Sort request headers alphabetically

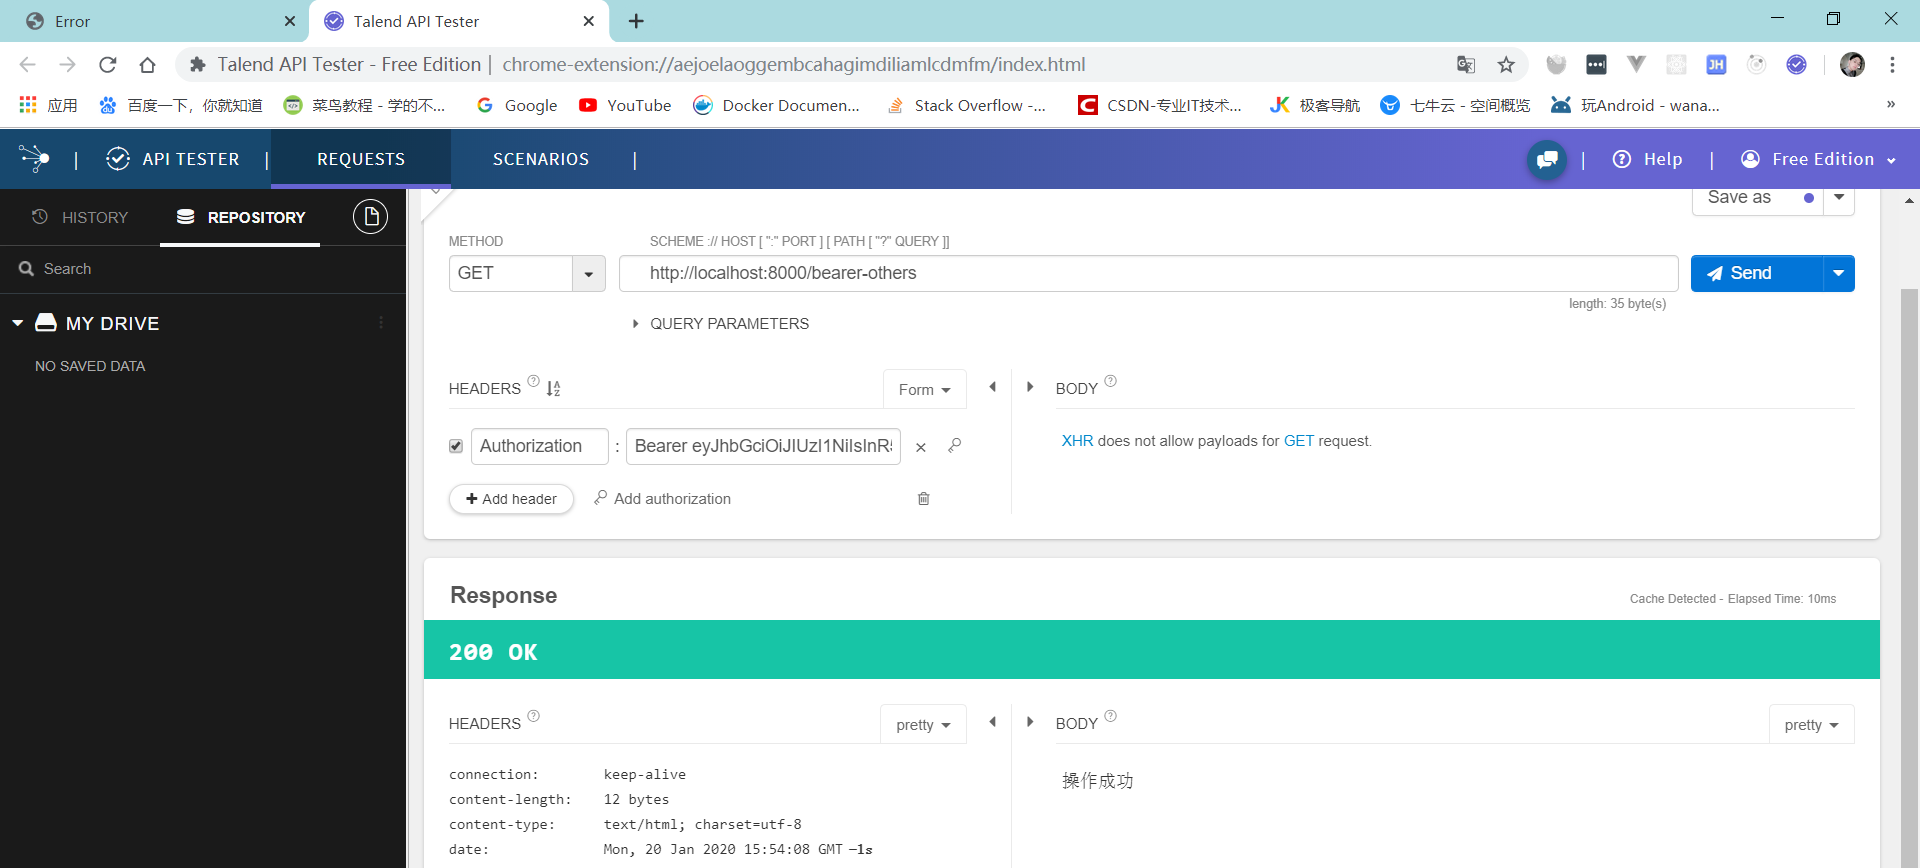[x=554, y=388]
